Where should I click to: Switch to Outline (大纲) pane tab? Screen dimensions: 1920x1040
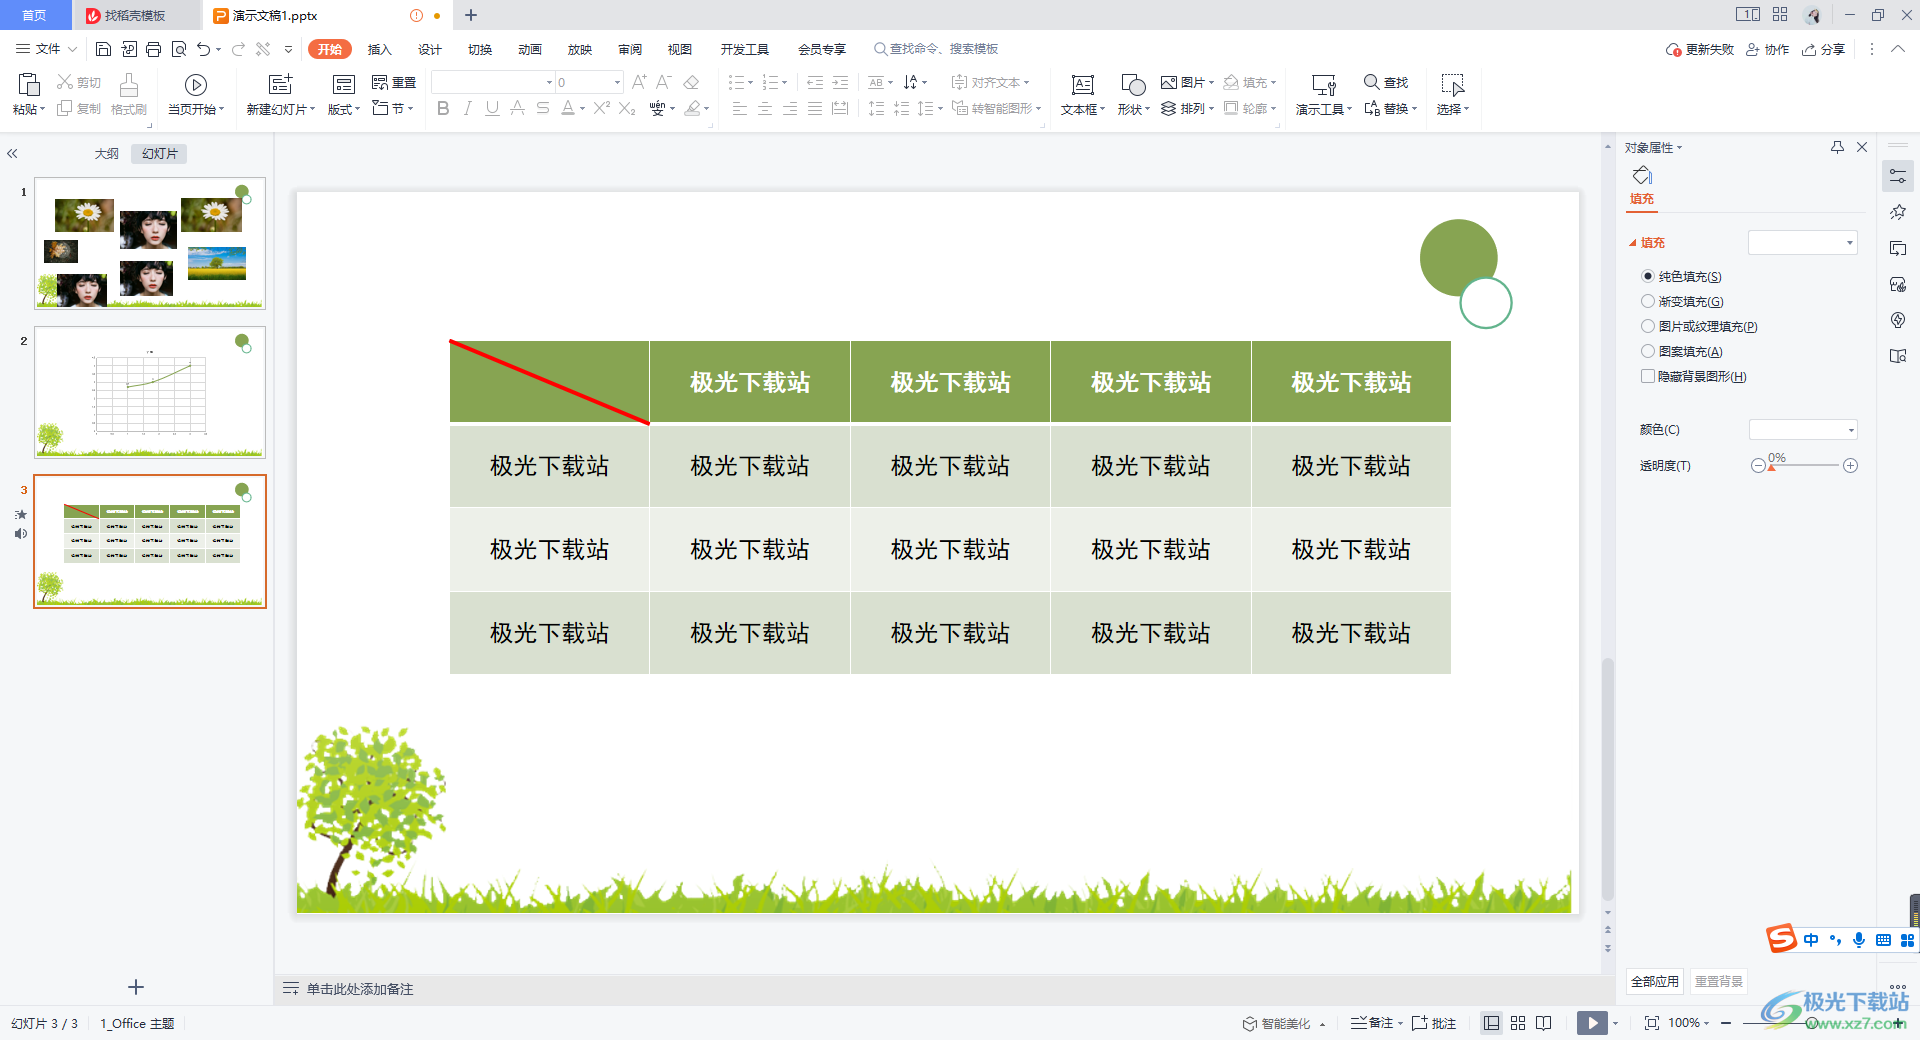tap(107, 154)
